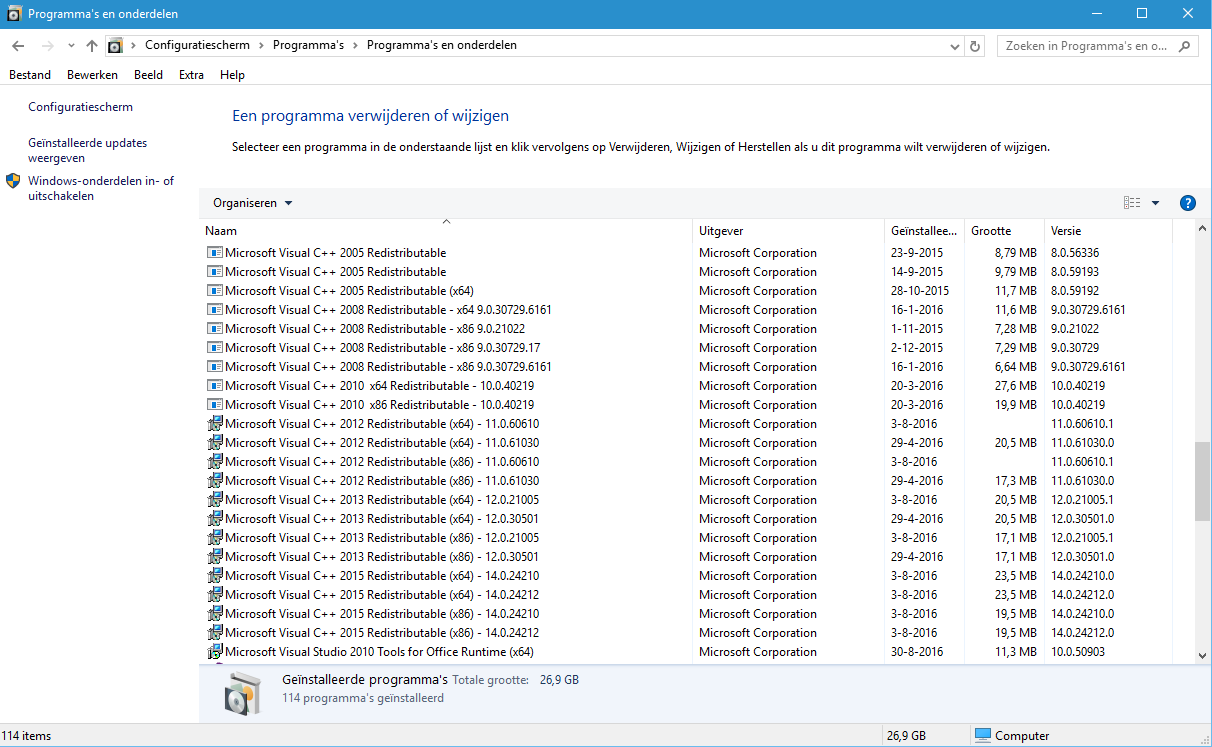This screenshot has width=1212, height=747.
Task: Click the control panel icon in address bar
Action: click(115, 46)
